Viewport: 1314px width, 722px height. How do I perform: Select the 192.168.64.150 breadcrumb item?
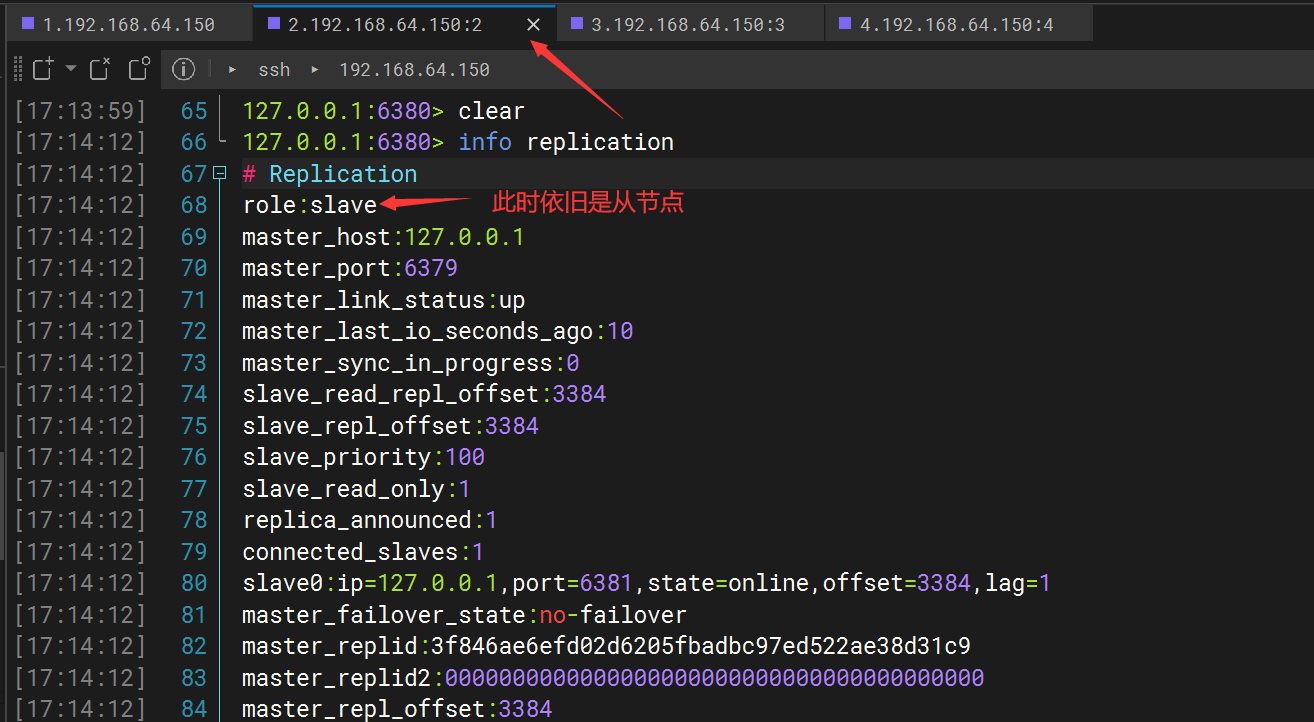point(414,70)
